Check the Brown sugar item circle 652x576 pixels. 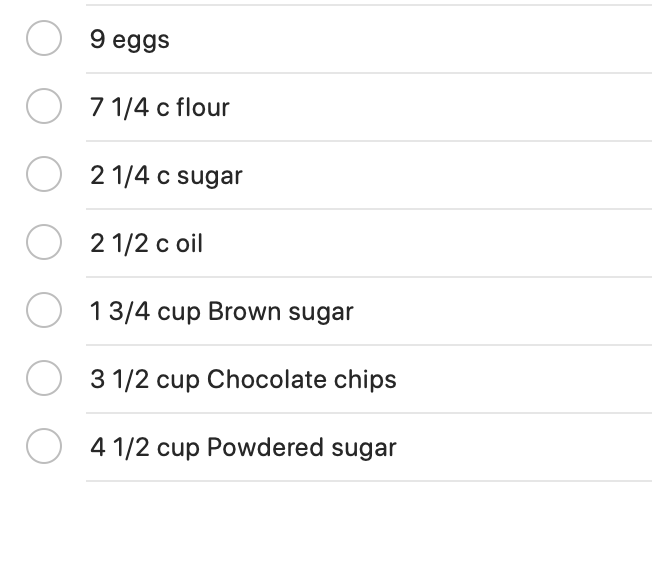[x=43, y=311]
